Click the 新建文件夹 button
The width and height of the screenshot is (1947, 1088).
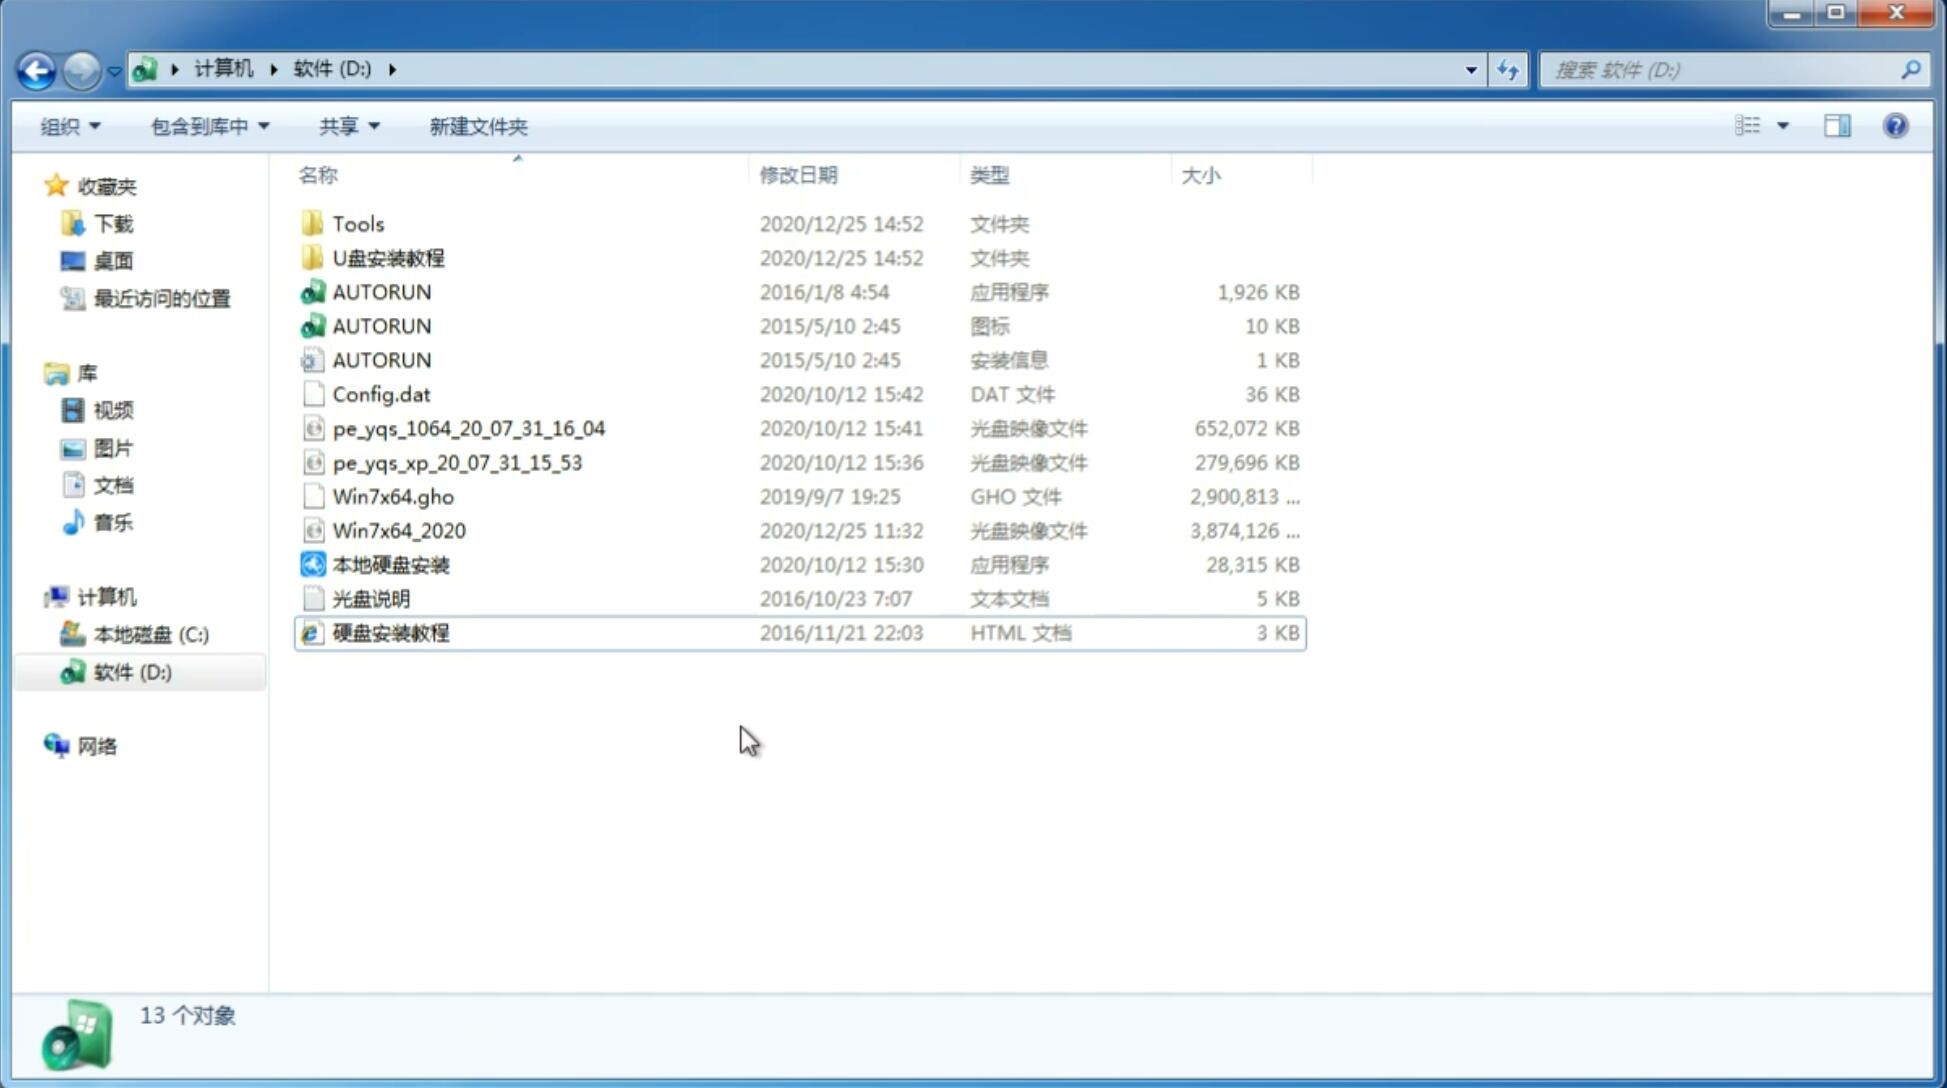coord(477,124)
